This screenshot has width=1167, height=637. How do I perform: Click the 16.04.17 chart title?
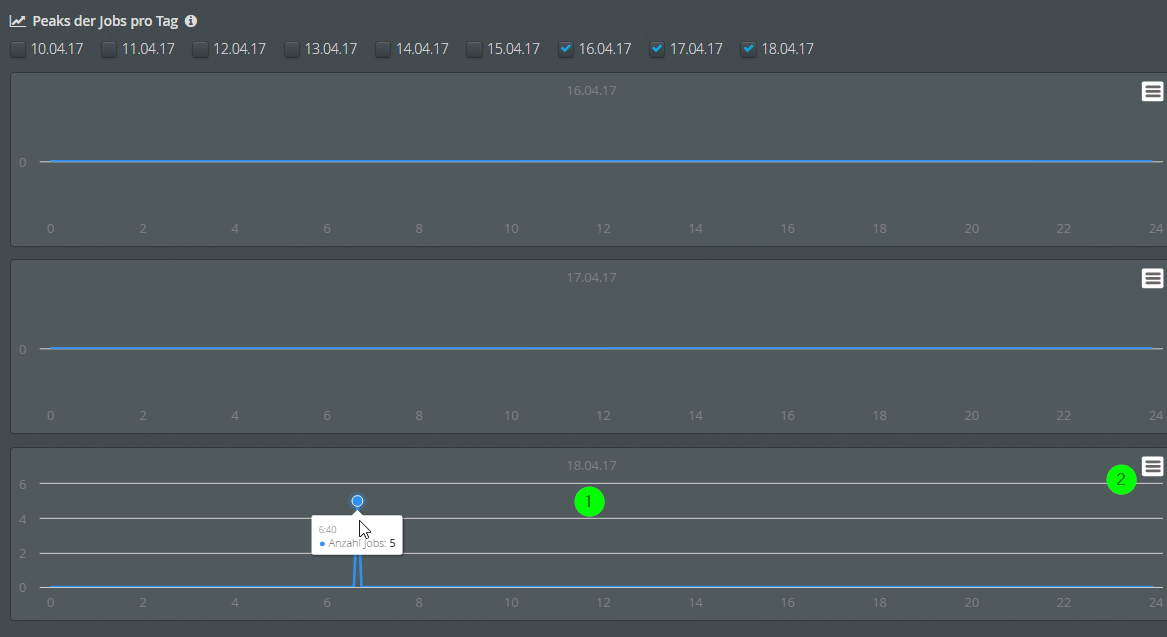tap(592, 91)
